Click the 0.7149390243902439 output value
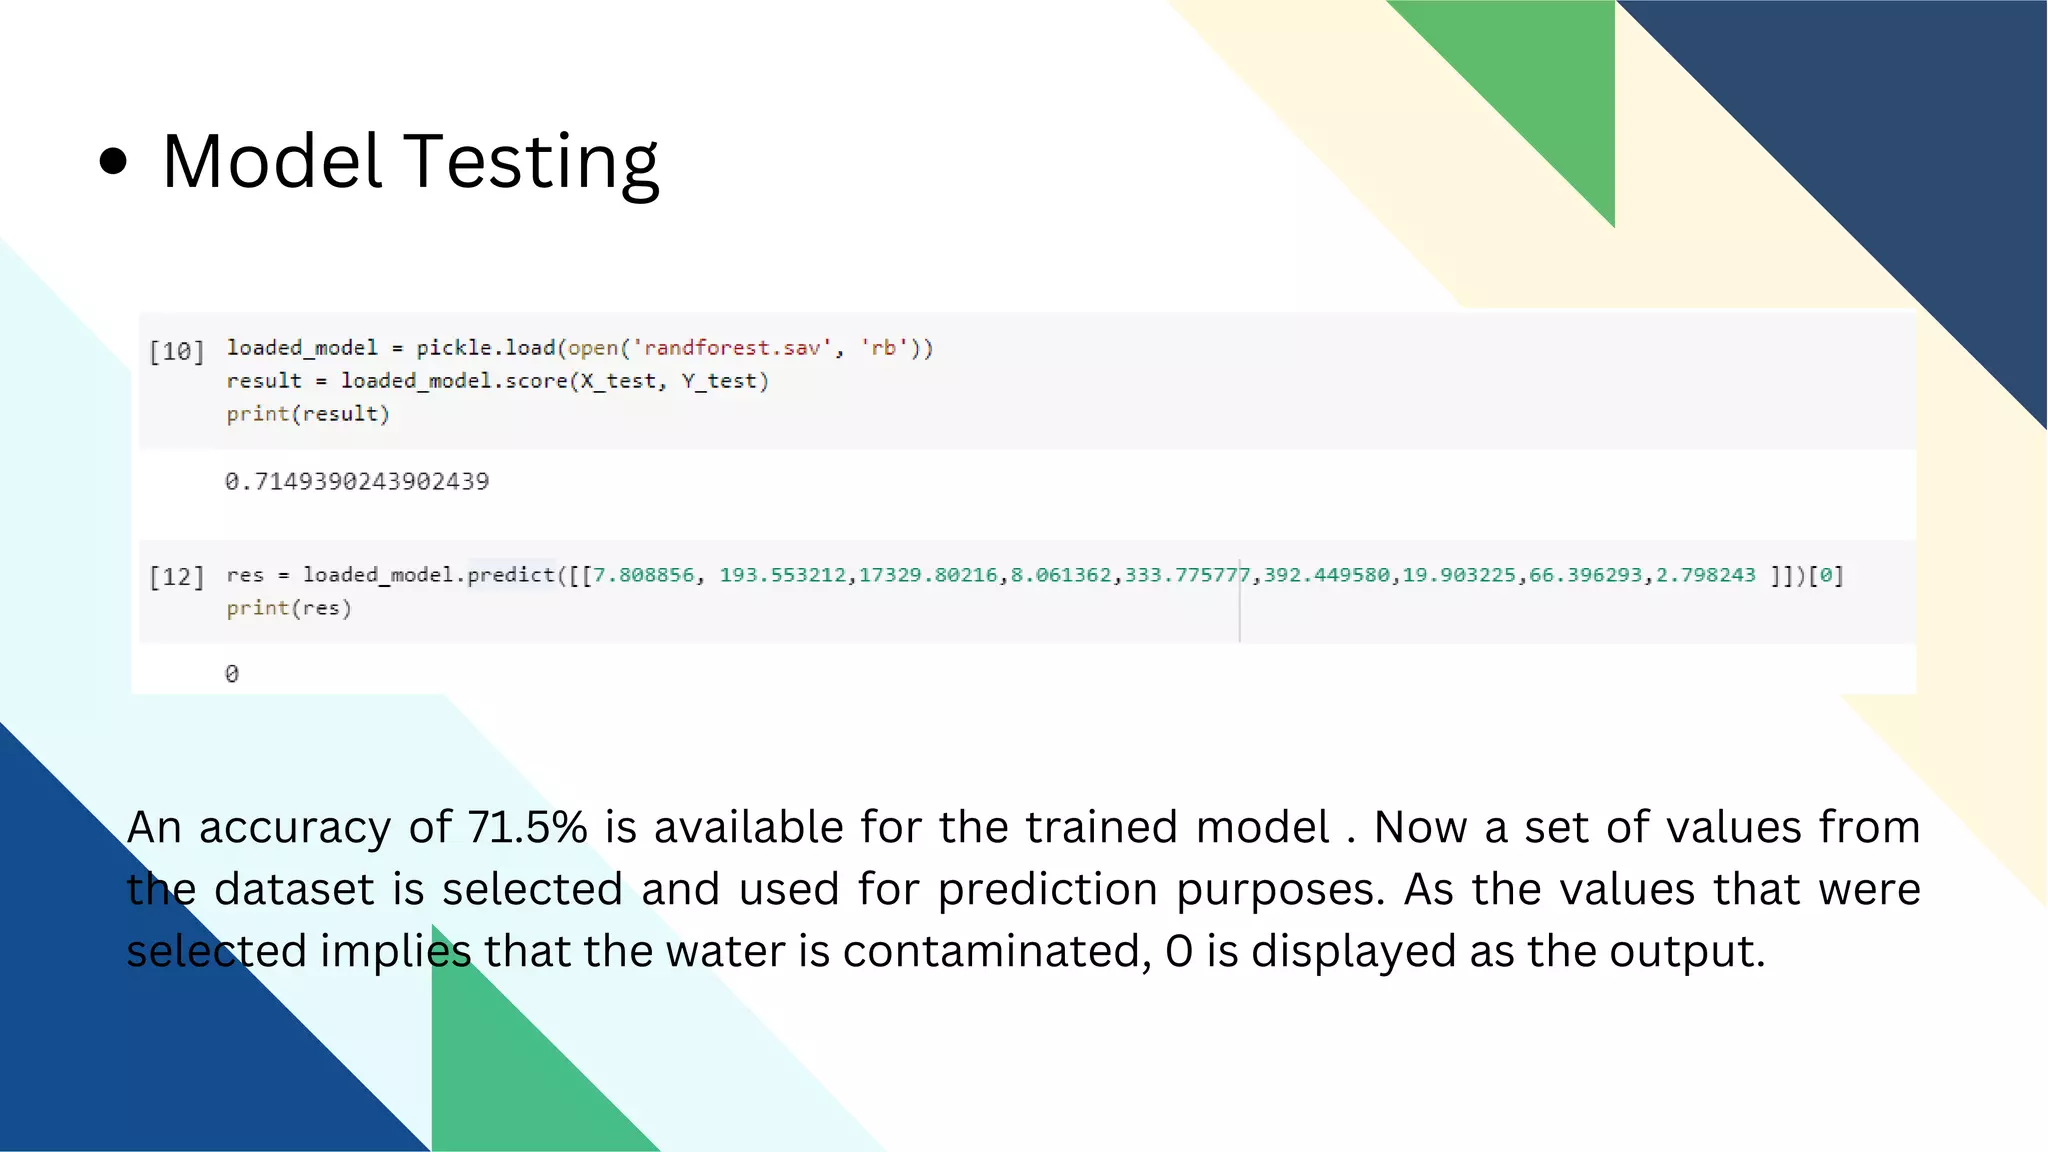2048x1152 pixels. pyautogui.click(x=357, y=482)
